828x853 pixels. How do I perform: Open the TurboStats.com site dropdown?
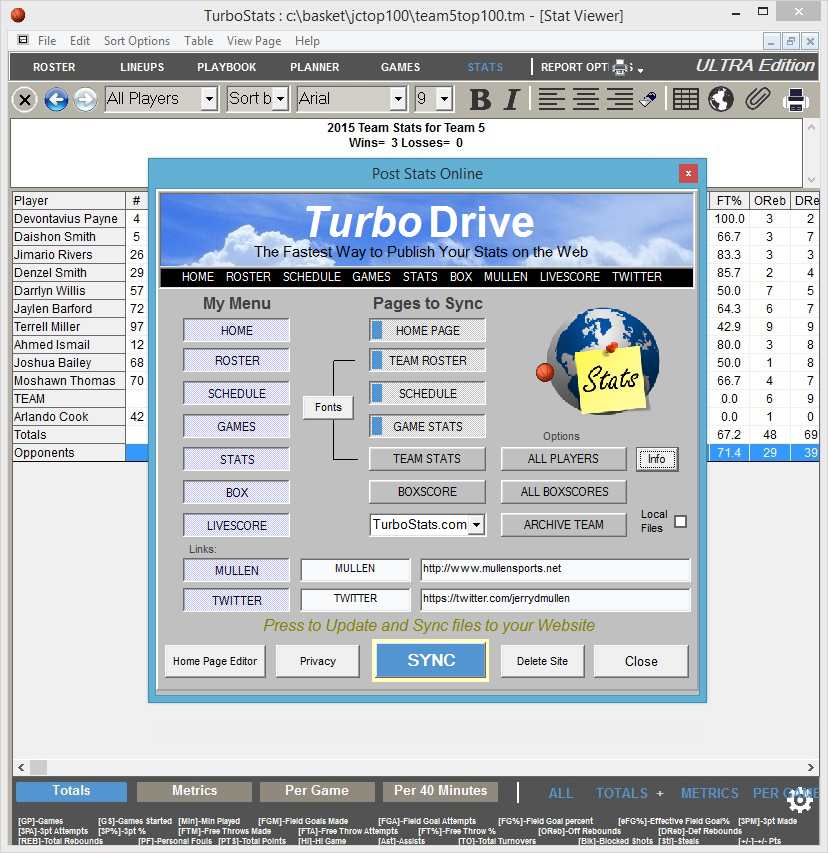(x=477, y=525)
